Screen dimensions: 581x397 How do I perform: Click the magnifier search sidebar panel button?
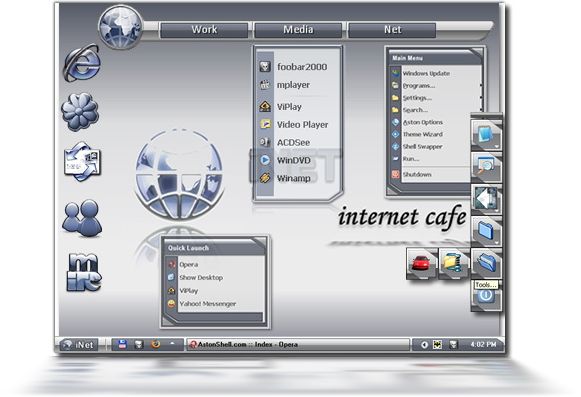(x=486, y=167)
